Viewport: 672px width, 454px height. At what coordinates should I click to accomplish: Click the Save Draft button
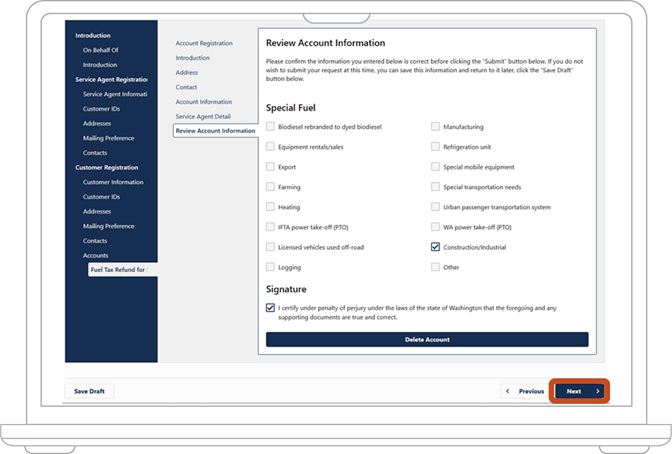click(89, 391)
